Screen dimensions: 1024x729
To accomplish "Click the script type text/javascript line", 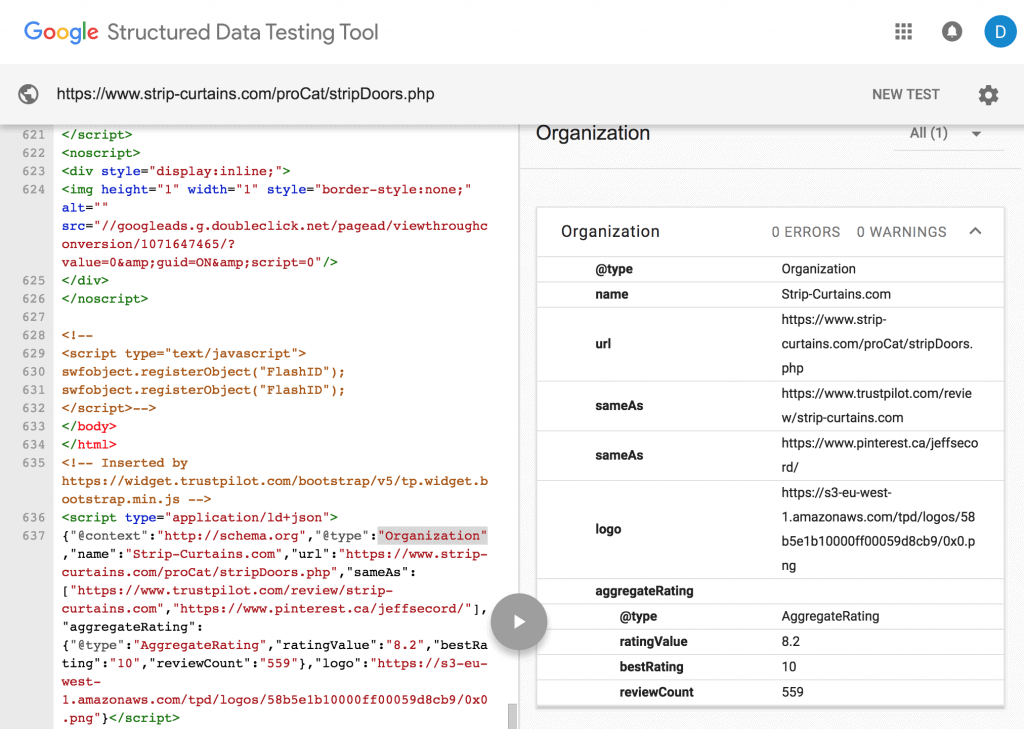I will tap(184, 353).
